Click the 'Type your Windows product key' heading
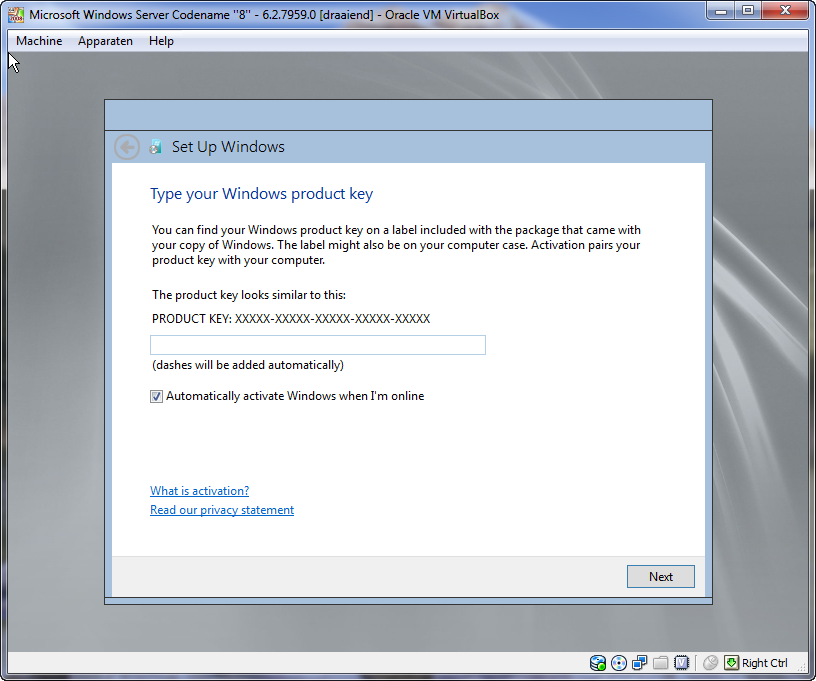Viewport: 816px width, 681px height. coord(261,194)
